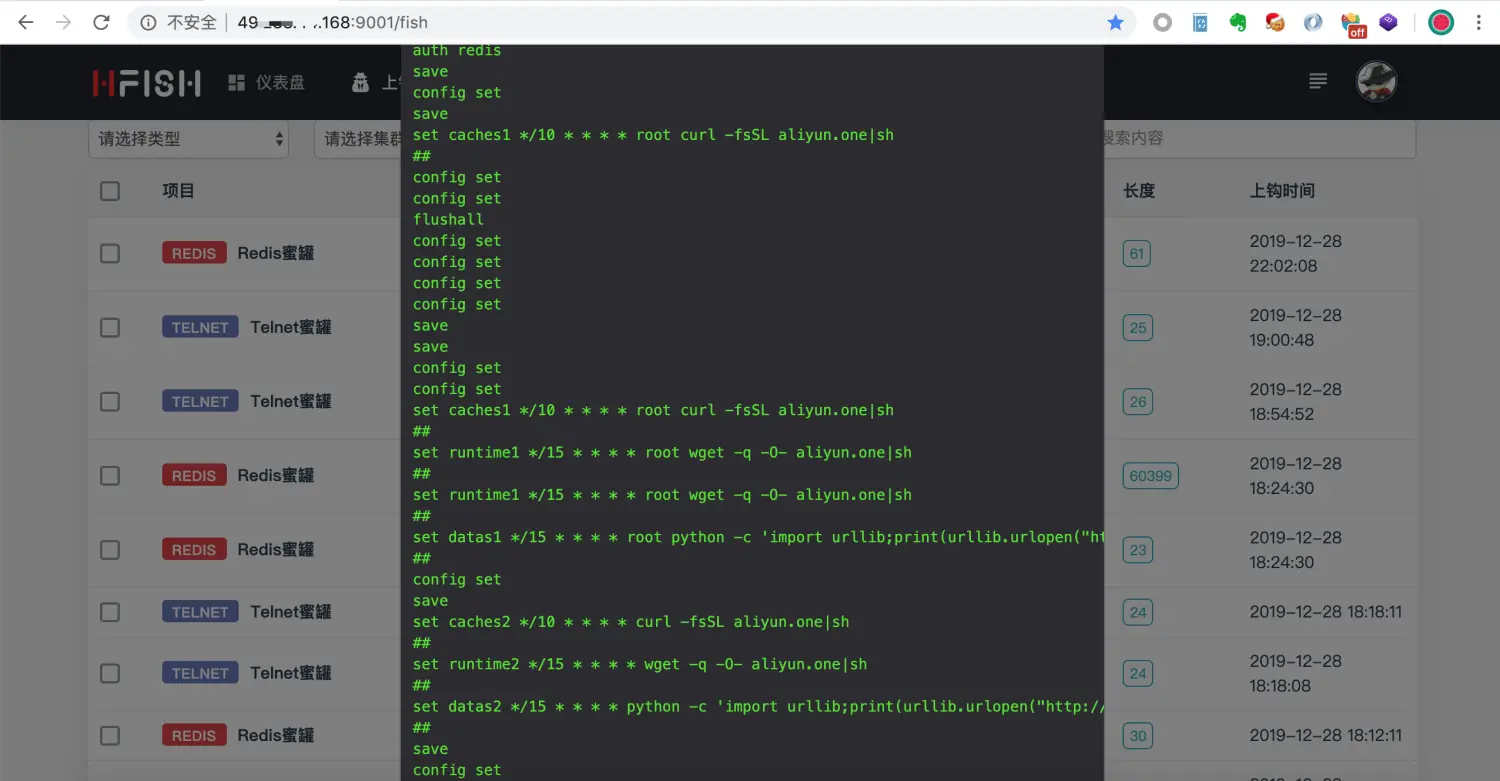Open Chrome three-dot menu
1500x781 pixels.
1479,22
